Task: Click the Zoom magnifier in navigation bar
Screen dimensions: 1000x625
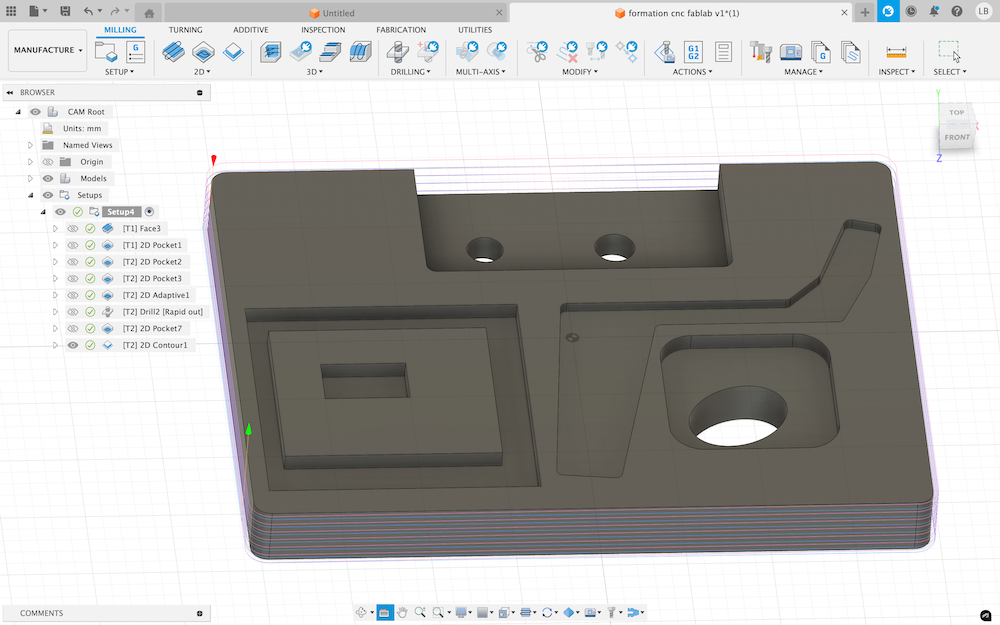Action: click(420, 612)
